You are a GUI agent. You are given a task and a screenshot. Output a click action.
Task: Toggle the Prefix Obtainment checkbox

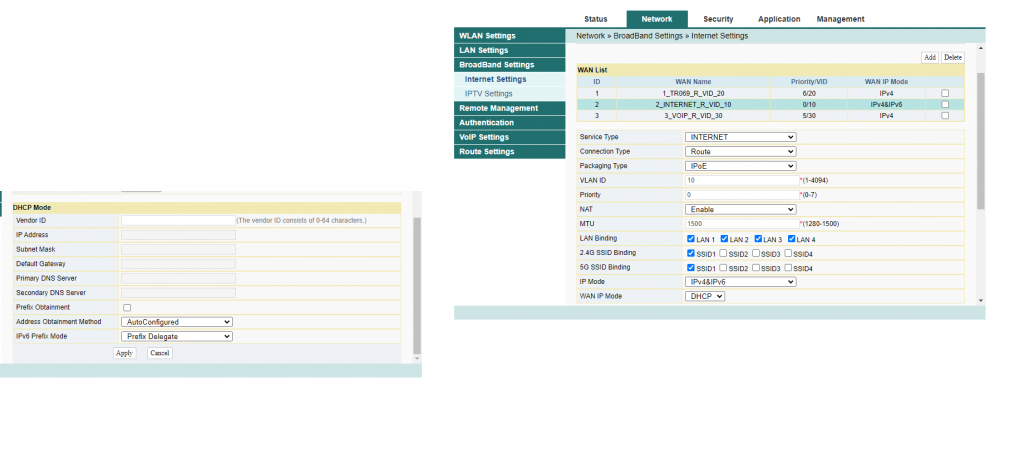[x=126, y=307]
